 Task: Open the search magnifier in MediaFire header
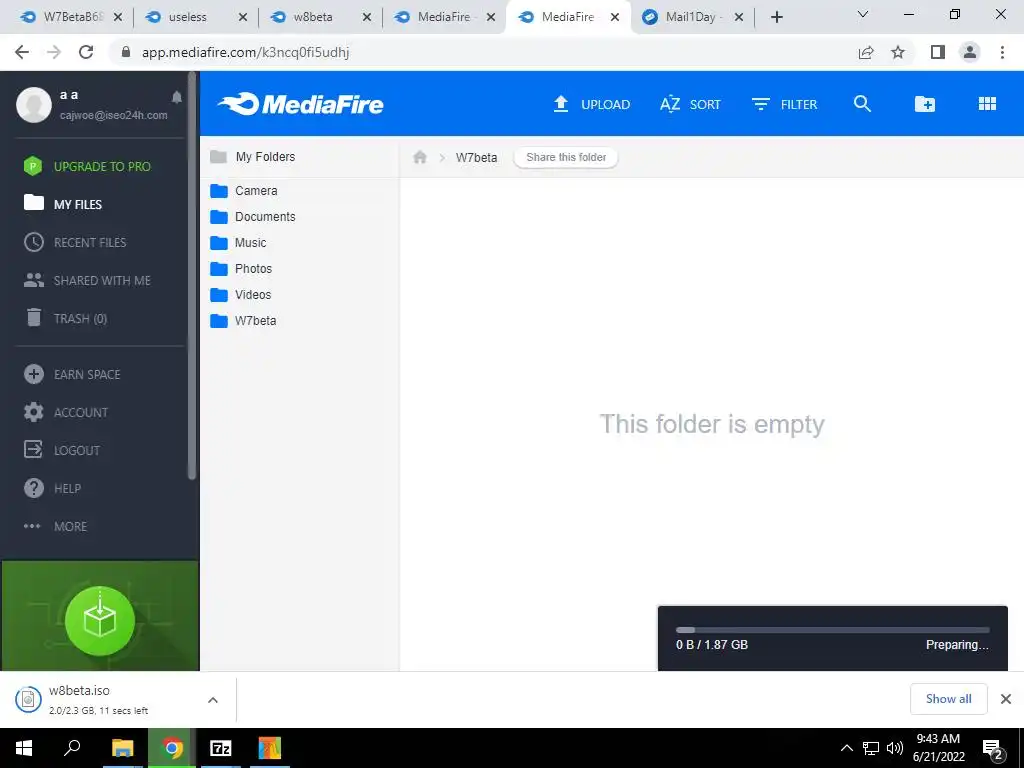[862, 104]
